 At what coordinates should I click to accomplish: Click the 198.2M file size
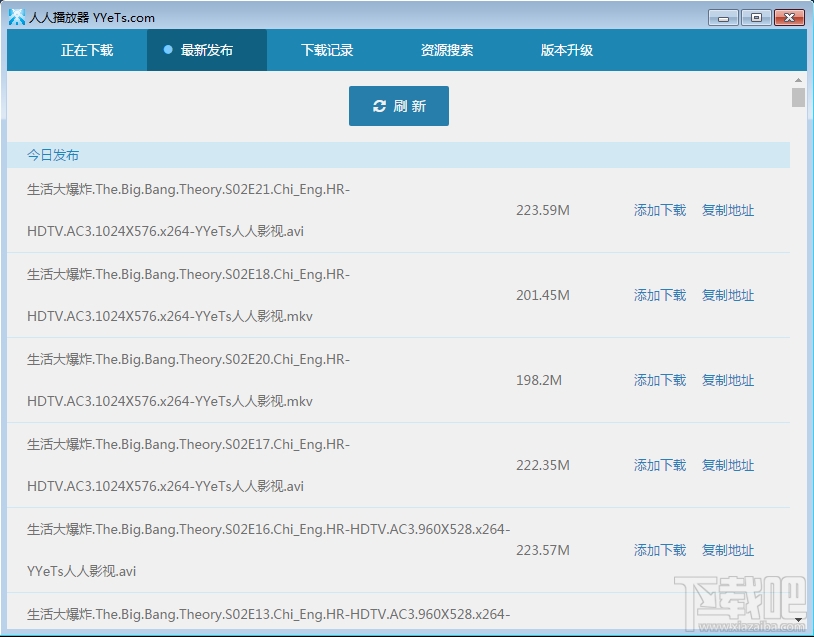(539, 381)
